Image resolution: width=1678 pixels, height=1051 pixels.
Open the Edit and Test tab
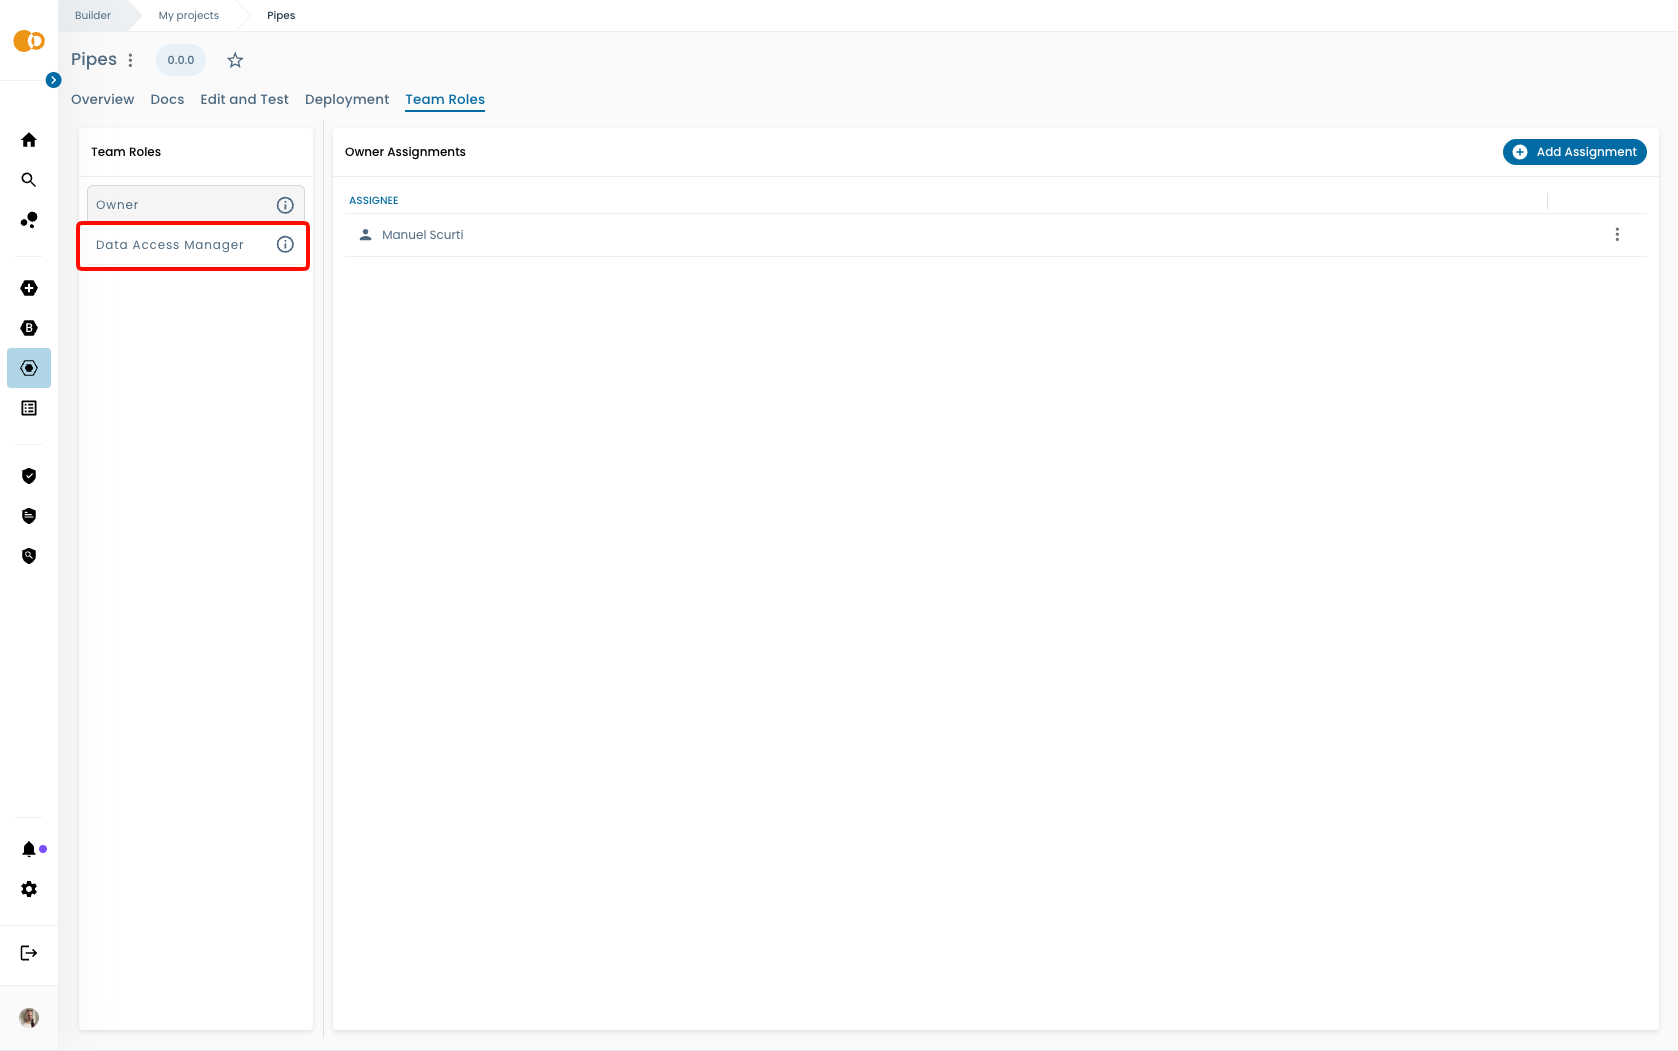244,99
